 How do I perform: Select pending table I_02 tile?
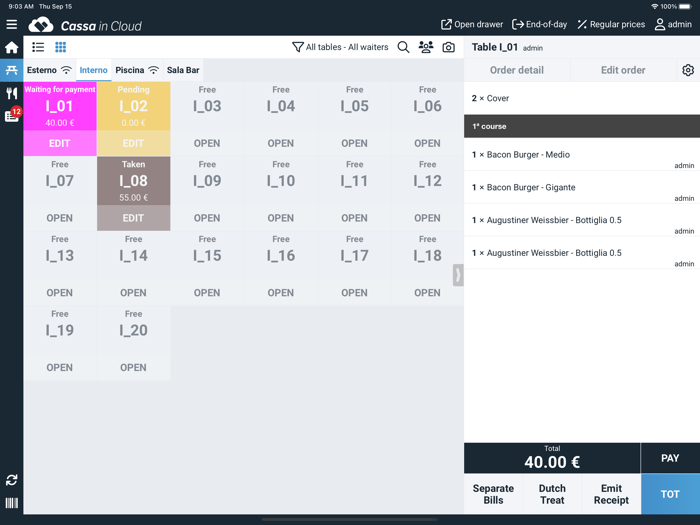tap(133, 106)
